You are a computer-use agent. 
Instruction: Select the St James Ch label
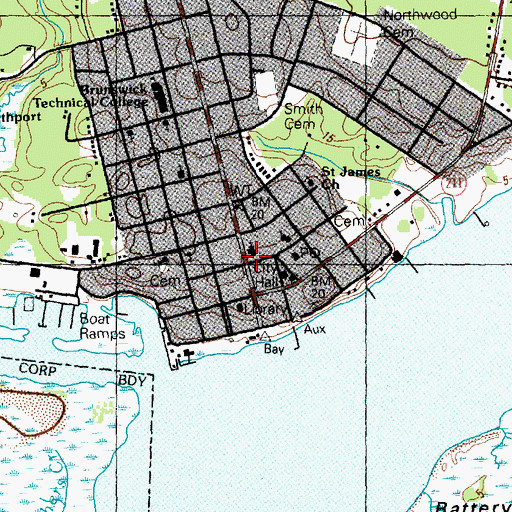point(351,178)
